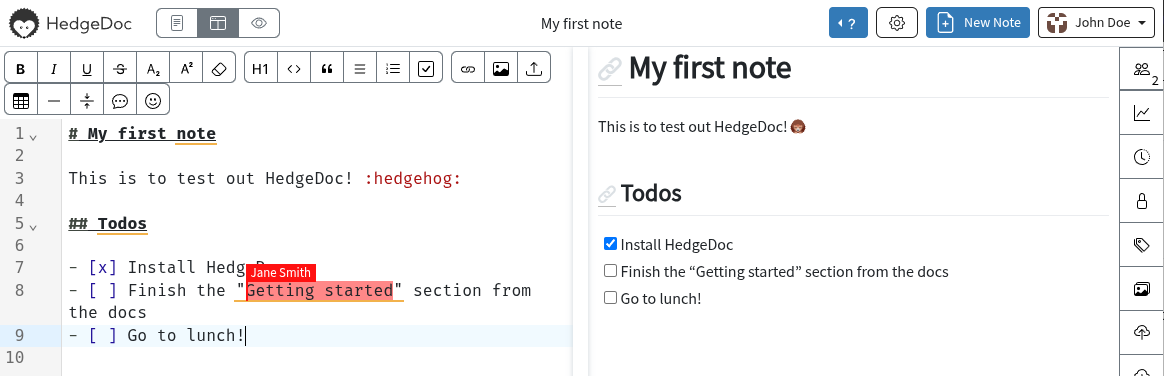Viewport: 1164px width, 376px height.
Task: Uncheck the Install HedgeDoc checkbox
Action: point(610,243)
